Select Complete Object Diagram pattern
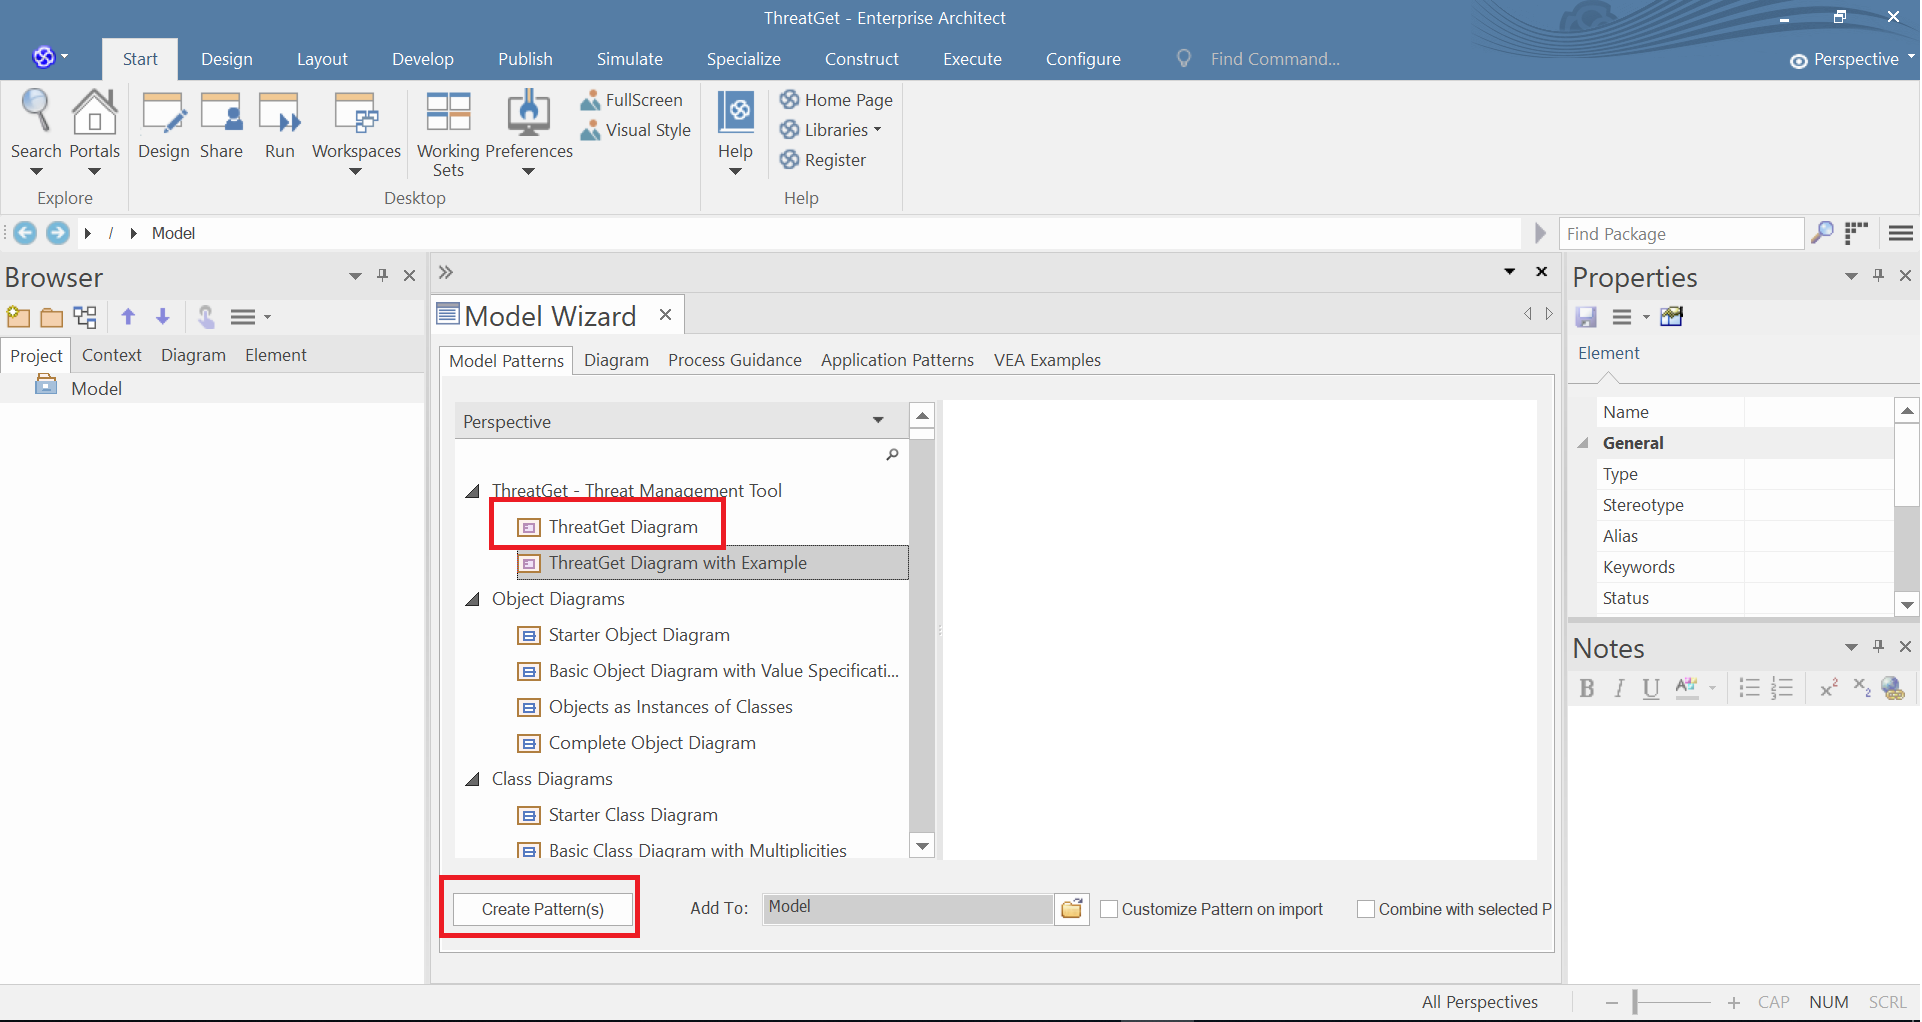This screenshot has width=1922, height=1022. 652,743
